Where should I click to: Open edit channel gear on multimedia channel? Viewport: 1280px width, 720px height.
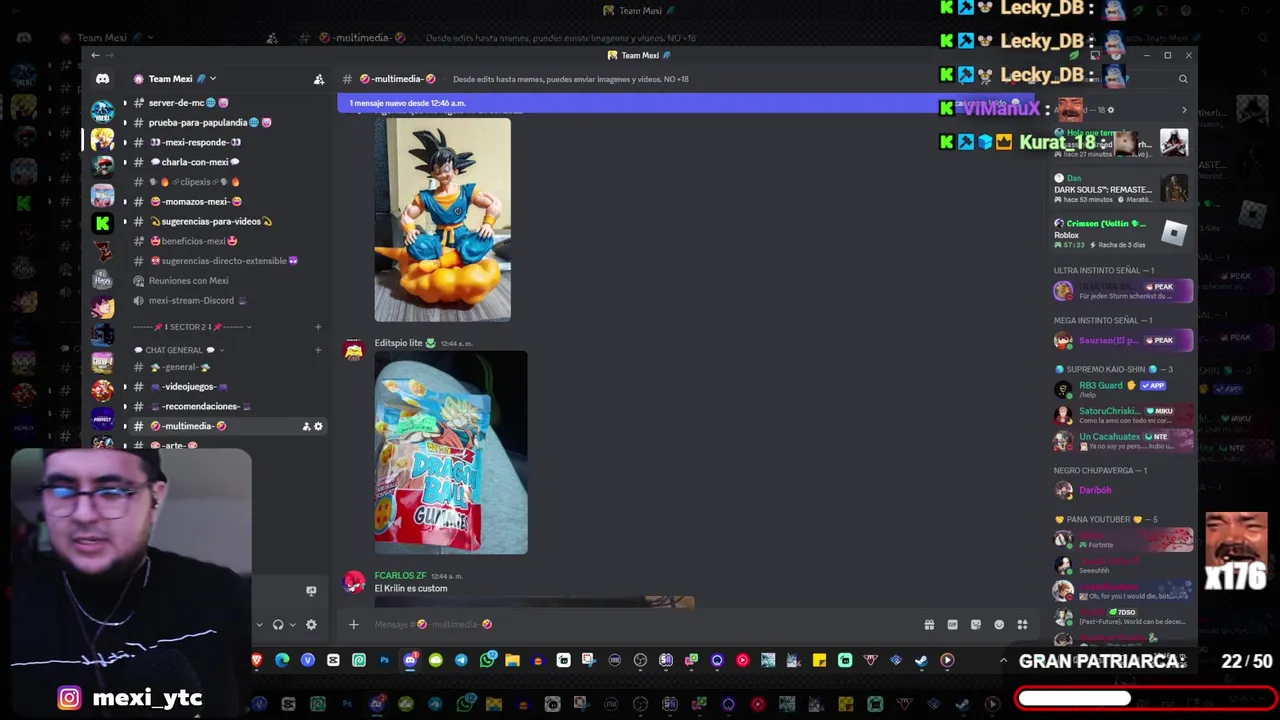coord(319,426)
